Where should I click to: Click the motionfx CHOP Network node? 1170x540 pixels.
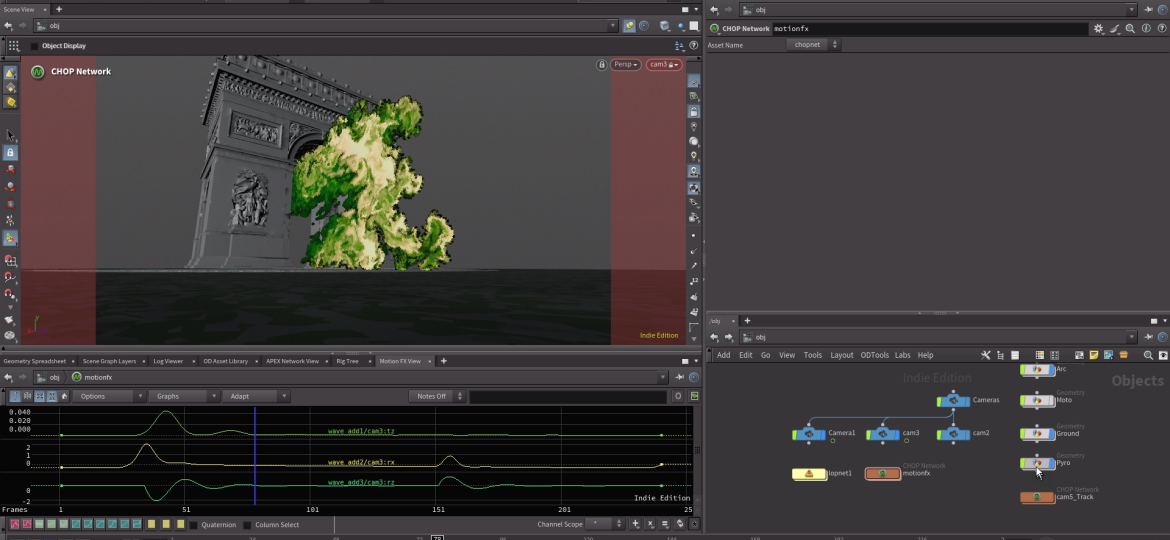coord(882,473)
